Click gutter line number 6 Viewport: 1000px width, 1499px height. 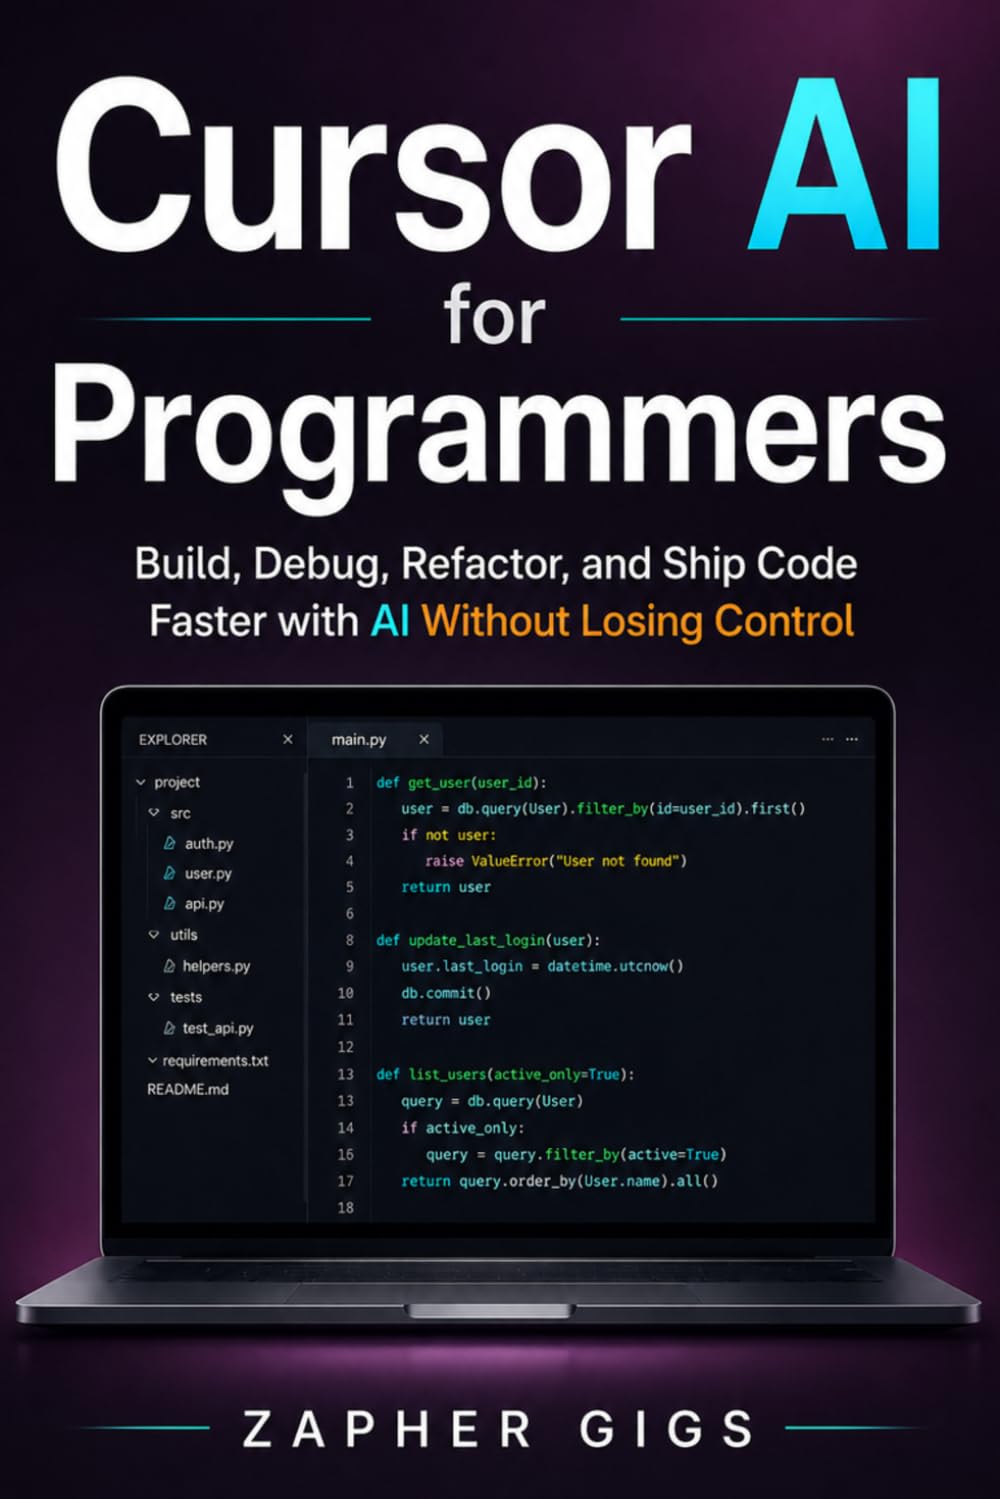(349, 914)
